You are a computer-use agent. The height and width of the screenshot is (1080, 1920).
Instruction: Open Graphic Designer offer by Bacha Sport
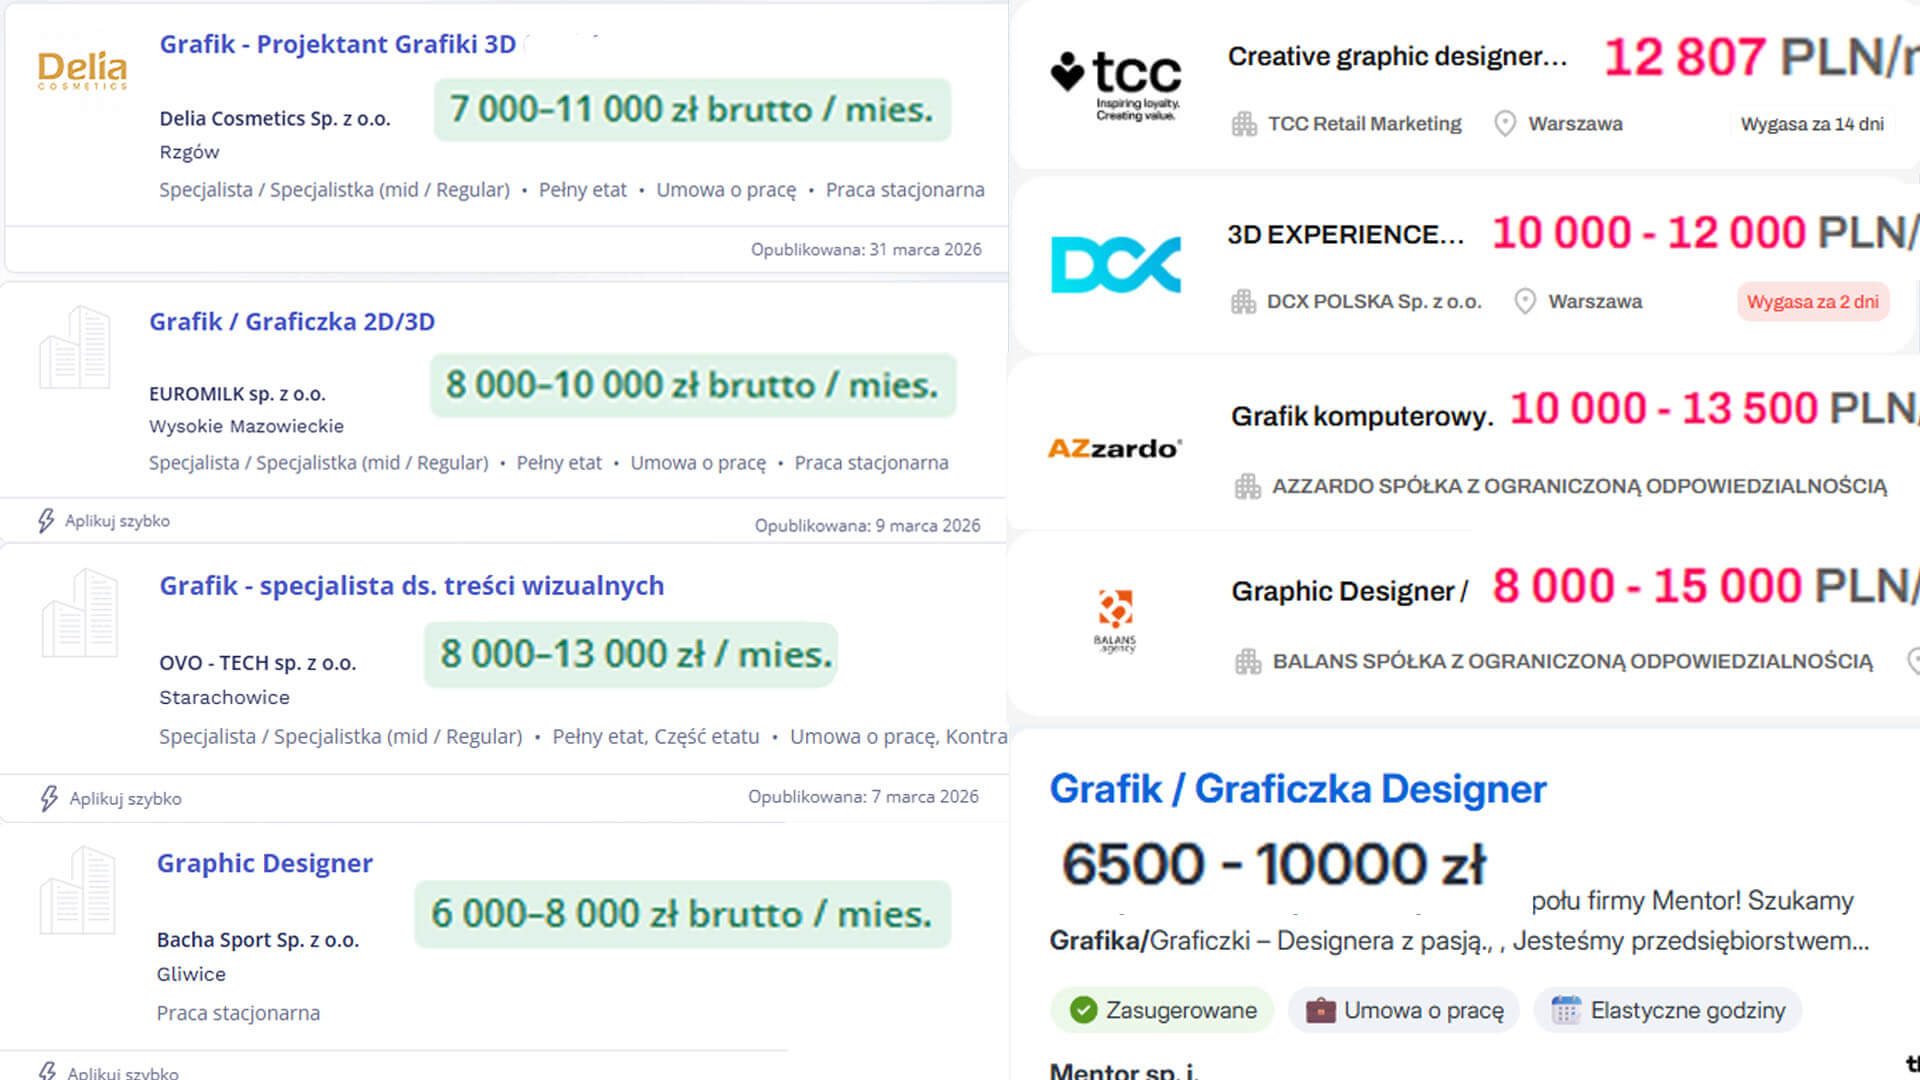click(x=265, y=863)
